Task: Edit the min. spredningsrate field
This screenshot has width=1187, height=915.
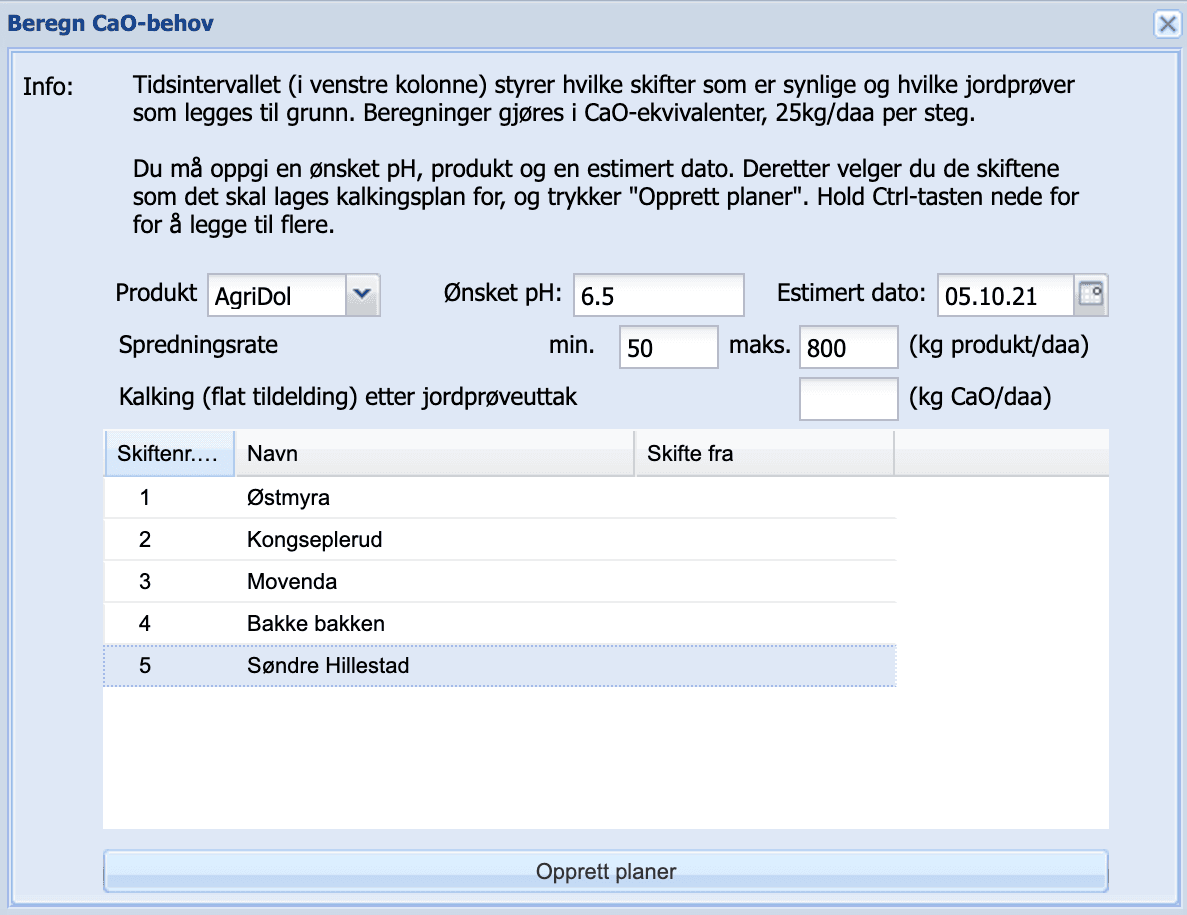Action: [668, 347]
